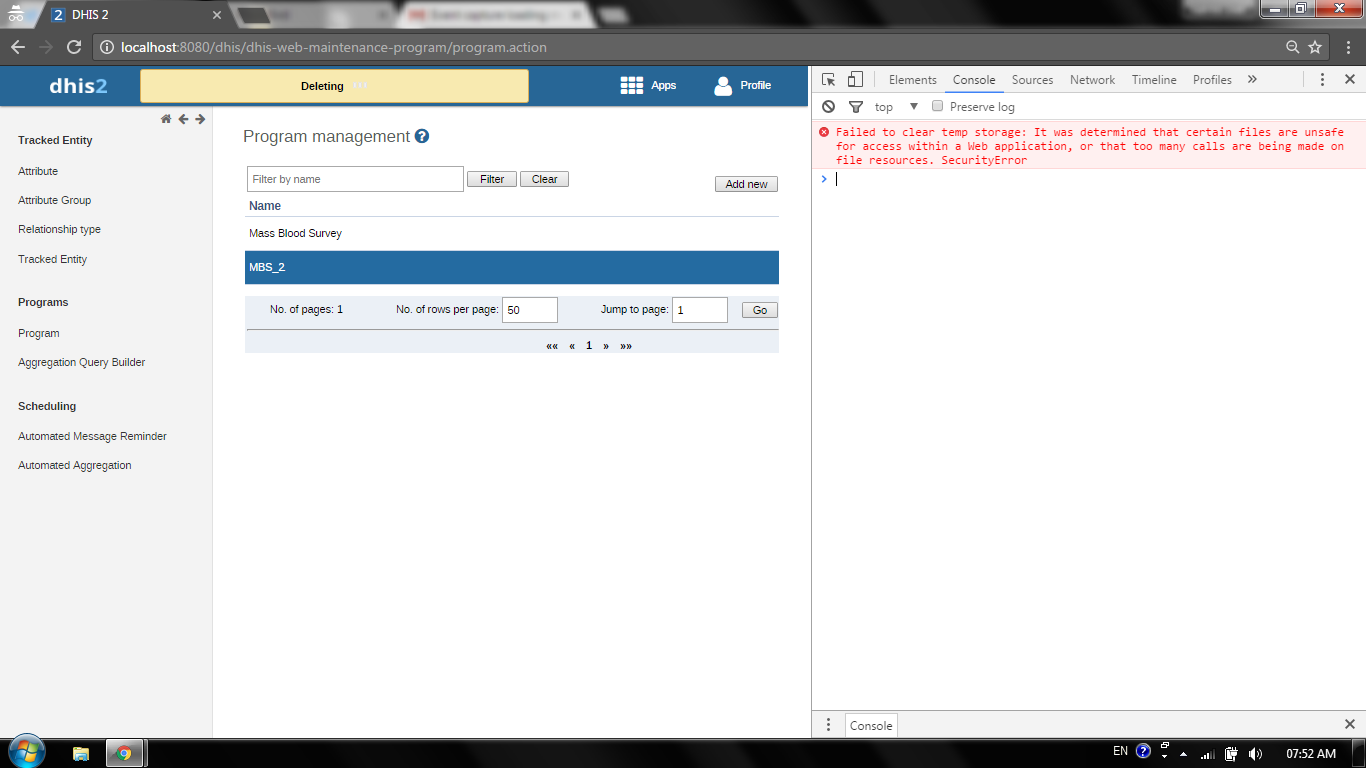Go to the first page with ««
Image resolution: width=1366 pixels, height=768 pixels.
click(552, 346)
